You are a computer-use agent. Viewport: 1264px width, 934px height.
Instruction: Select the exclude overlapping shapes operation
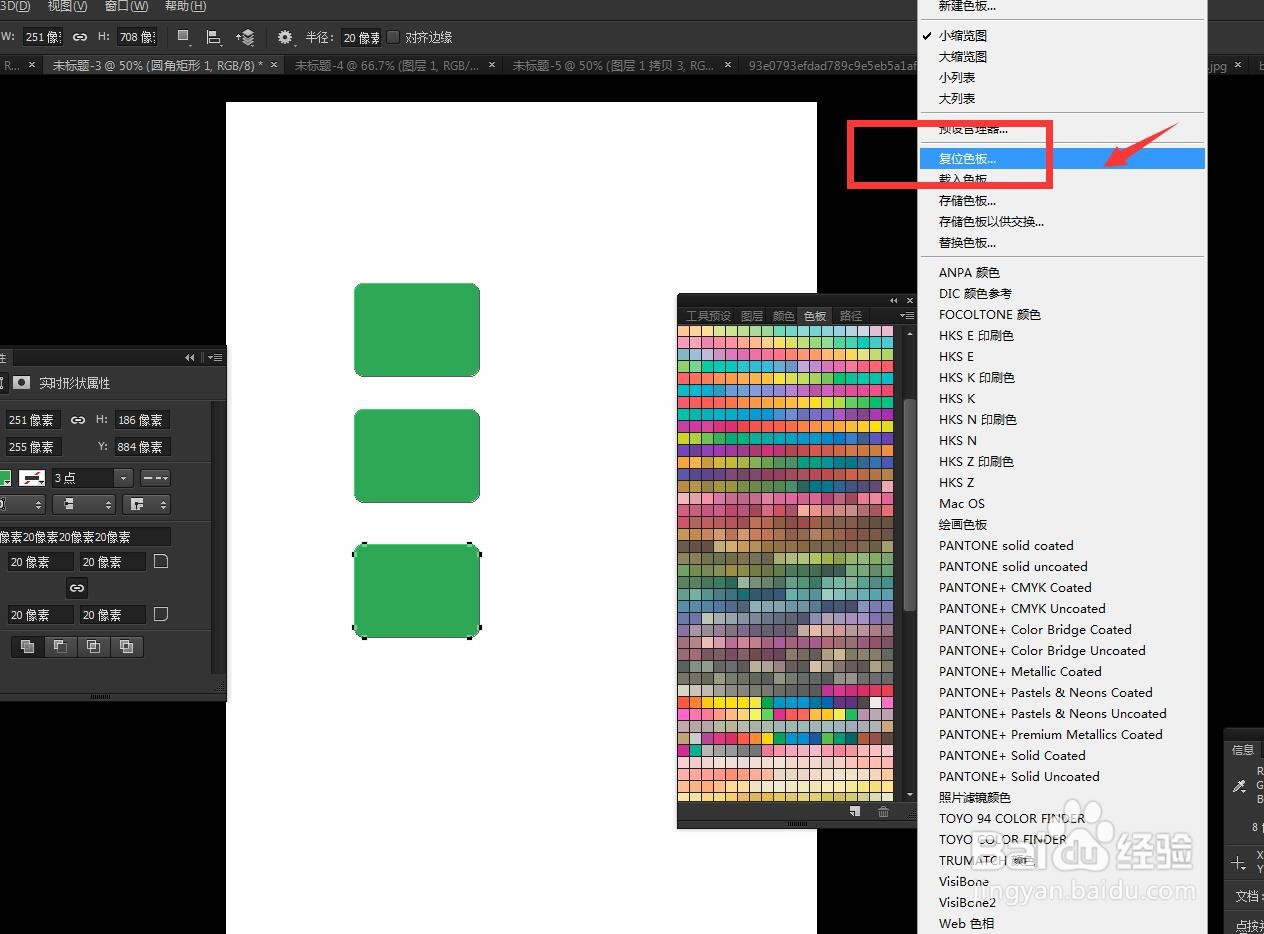coord(126,646)
